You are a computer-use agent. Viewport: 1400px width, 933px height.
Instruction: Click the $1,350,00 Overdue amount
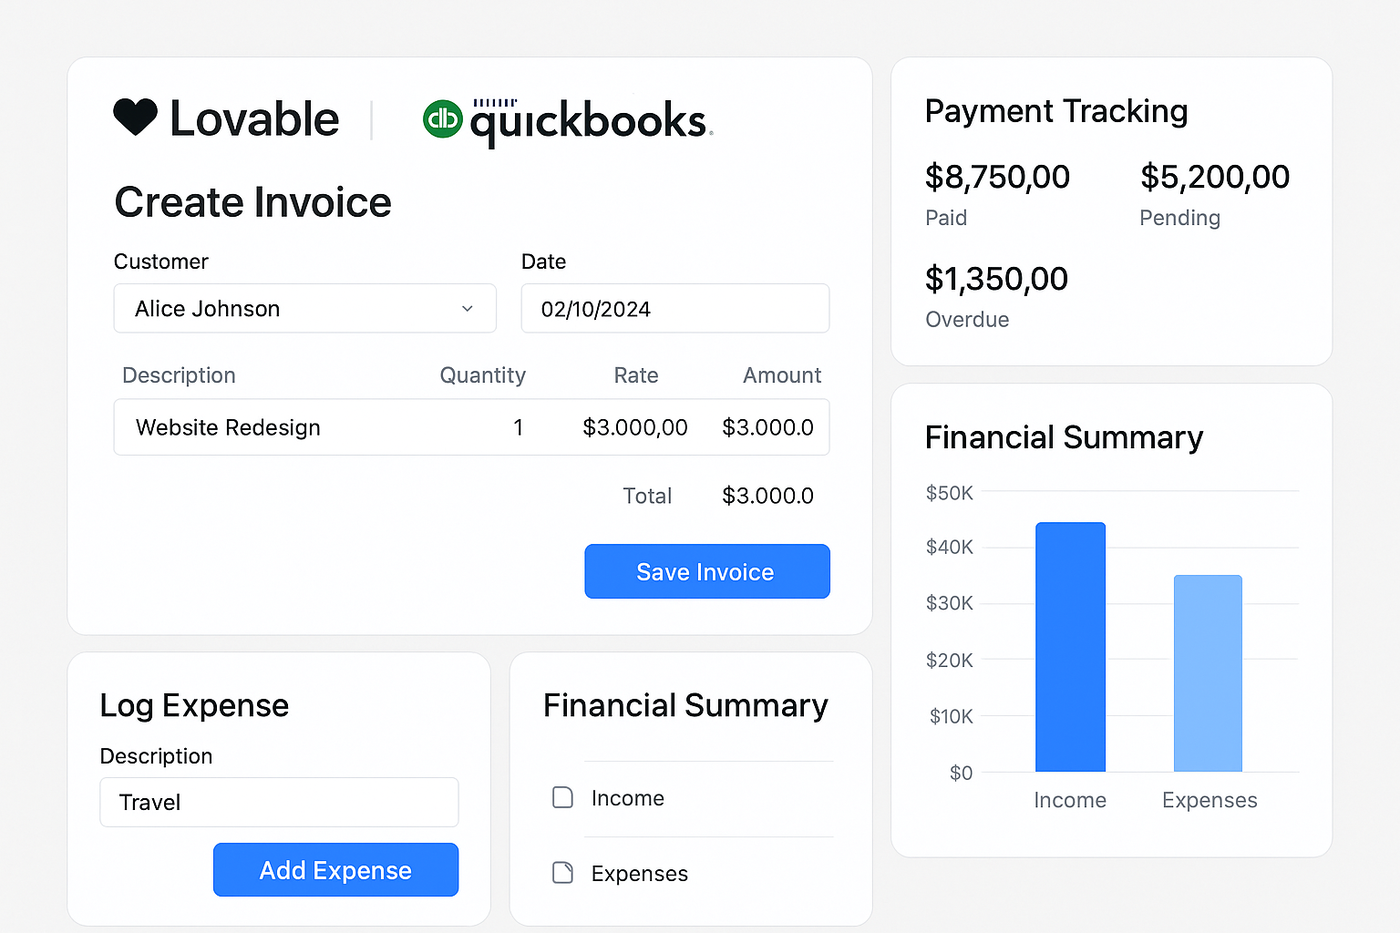[996, 279]
